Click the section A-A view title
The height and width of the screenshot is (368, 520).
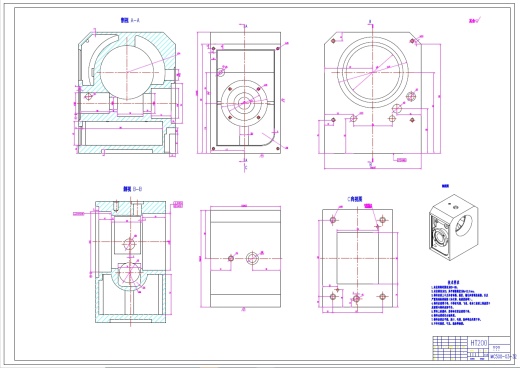(130, 20)
